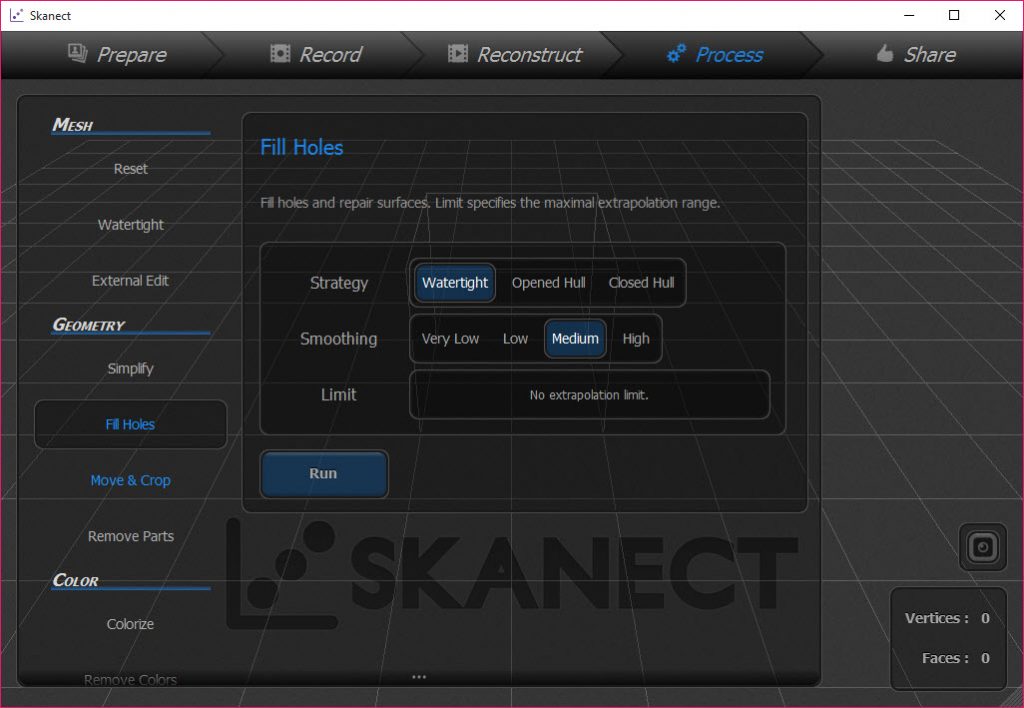
Task: Run the Fill Holes operation
Action: (324, 474)
